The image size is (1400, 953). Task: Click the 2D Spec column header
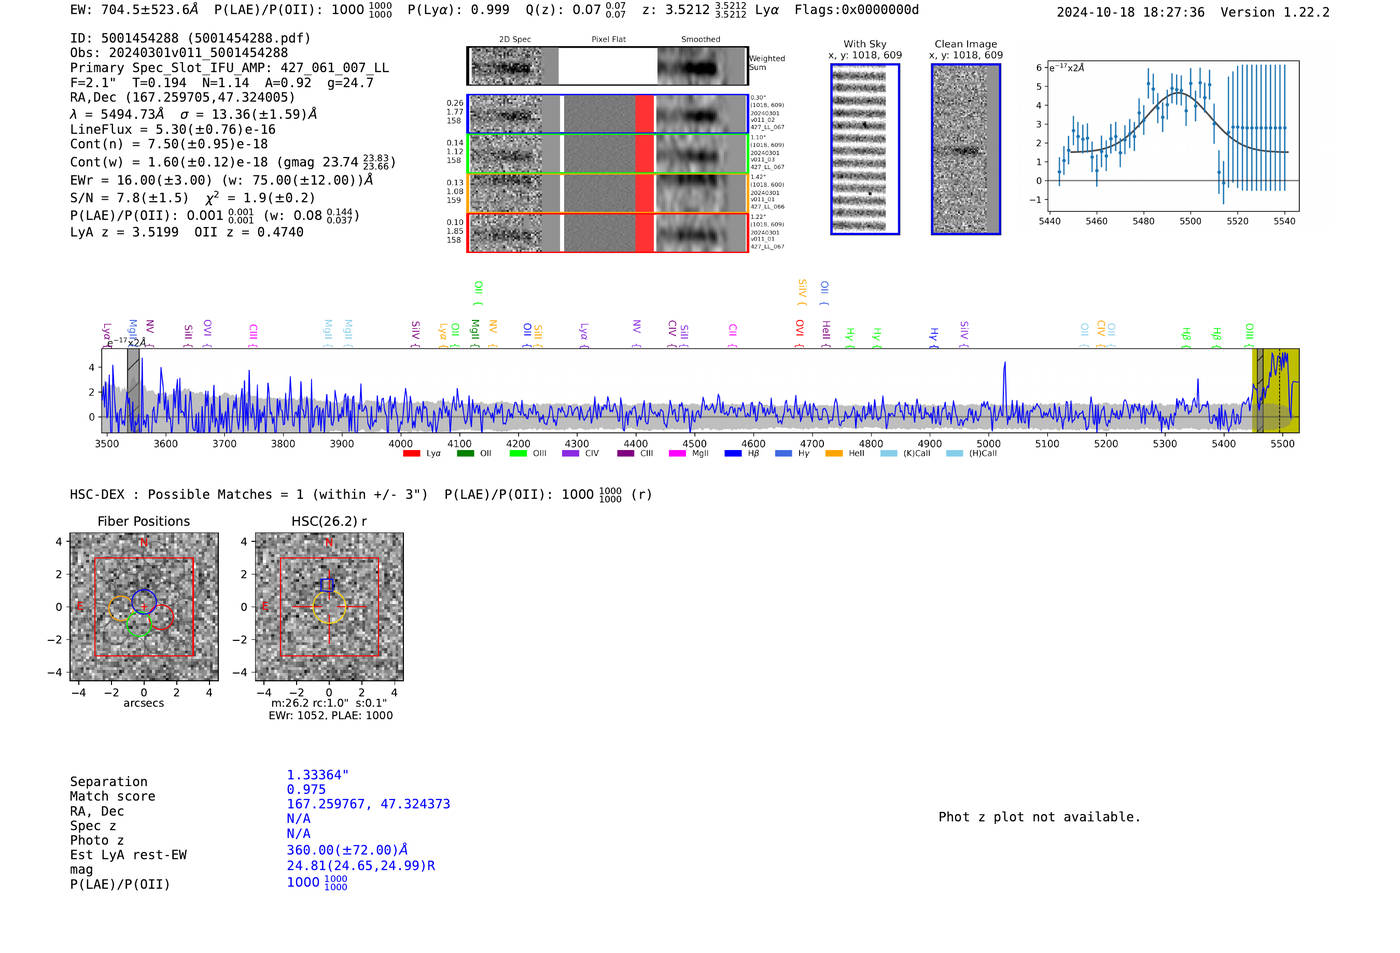point(515,39)
